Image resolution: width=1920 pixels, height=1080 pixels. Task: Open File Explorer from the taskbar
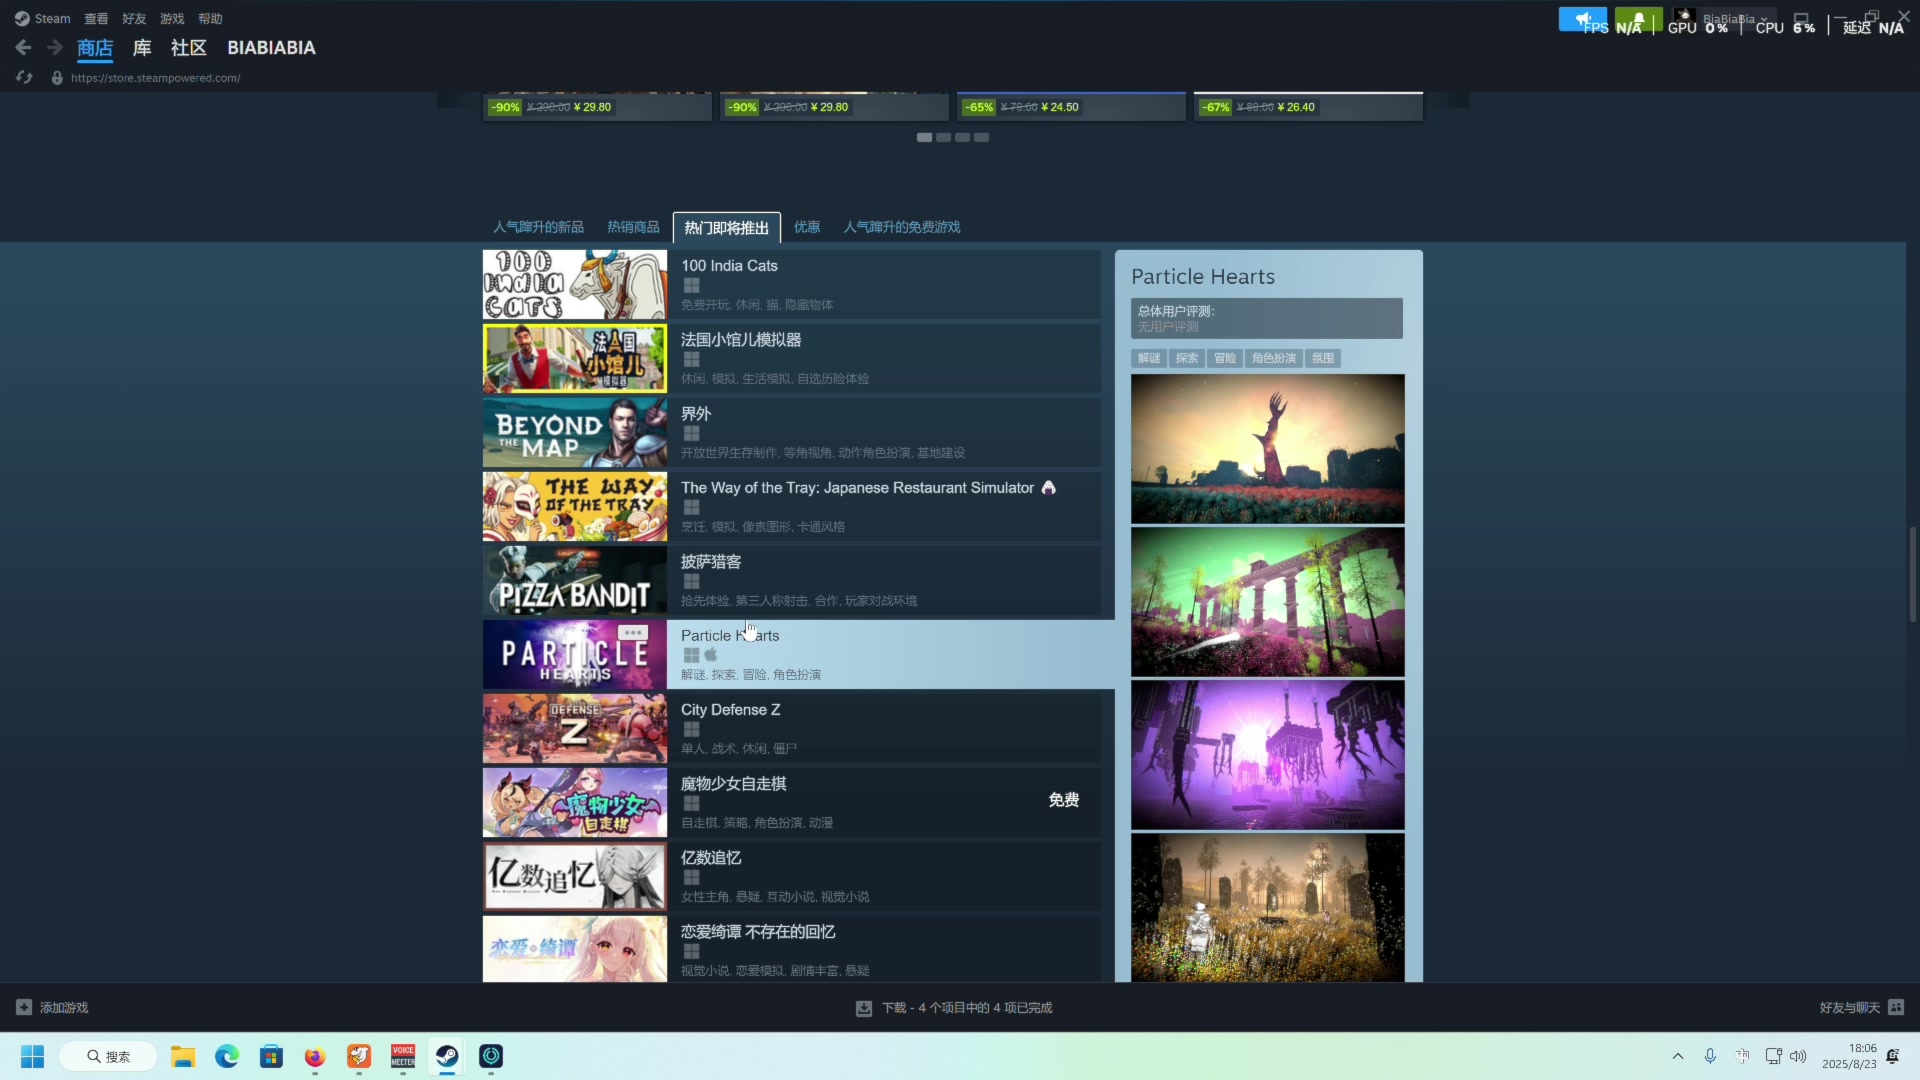(182, 1056)
